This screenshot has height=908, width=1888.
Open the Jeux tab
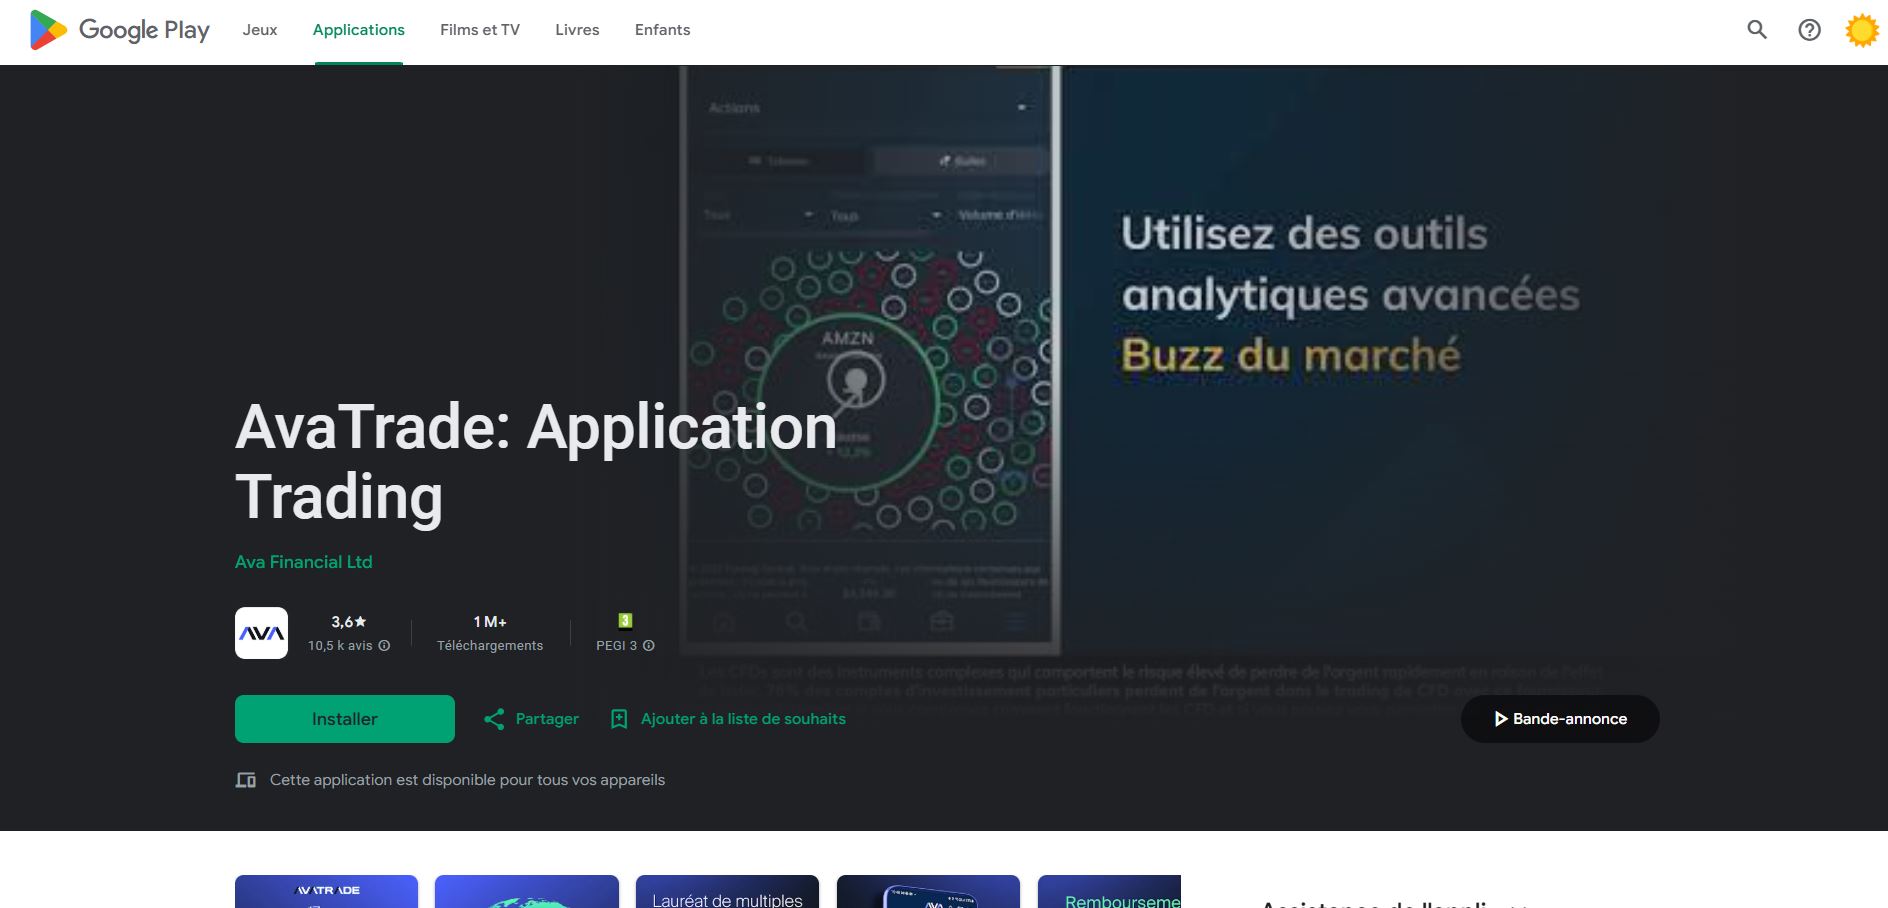click(x=260, y=30)
